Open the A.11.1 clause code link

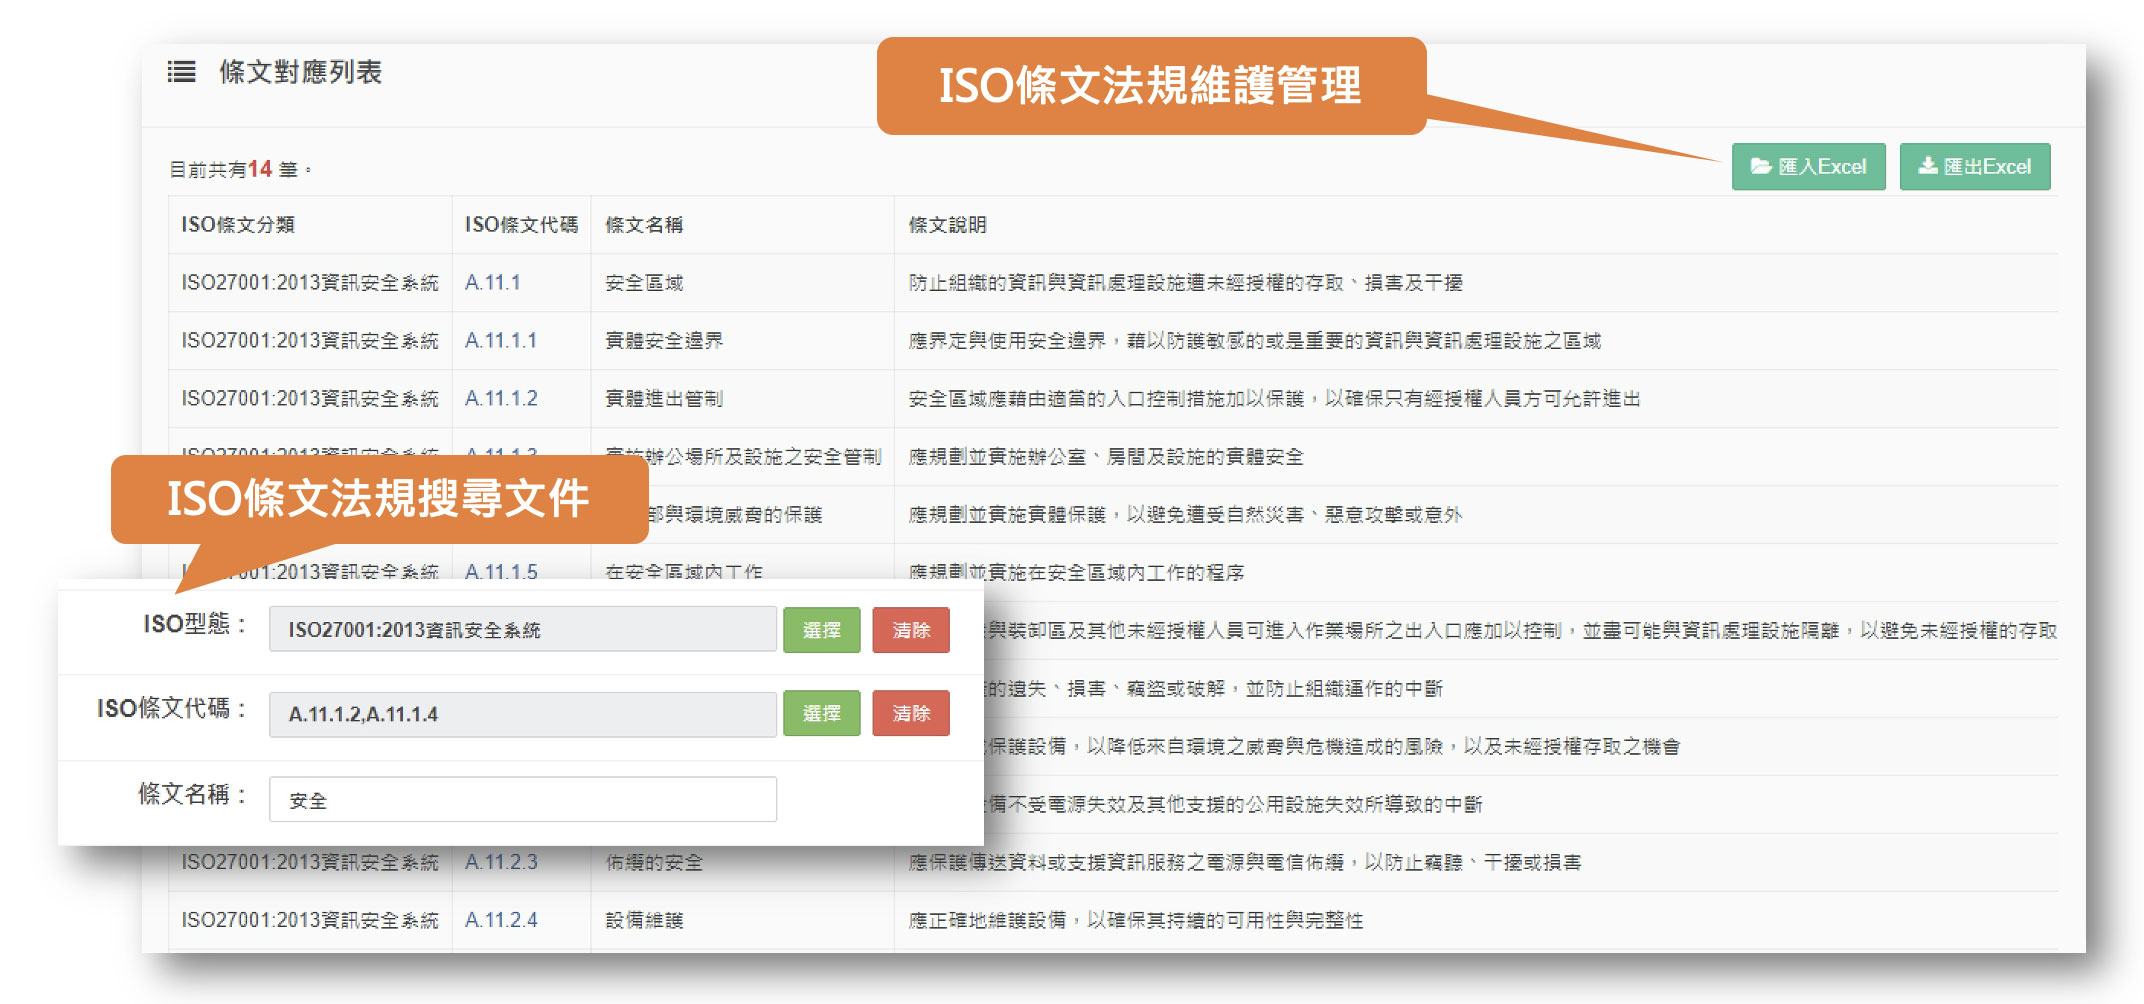(492, 283)
